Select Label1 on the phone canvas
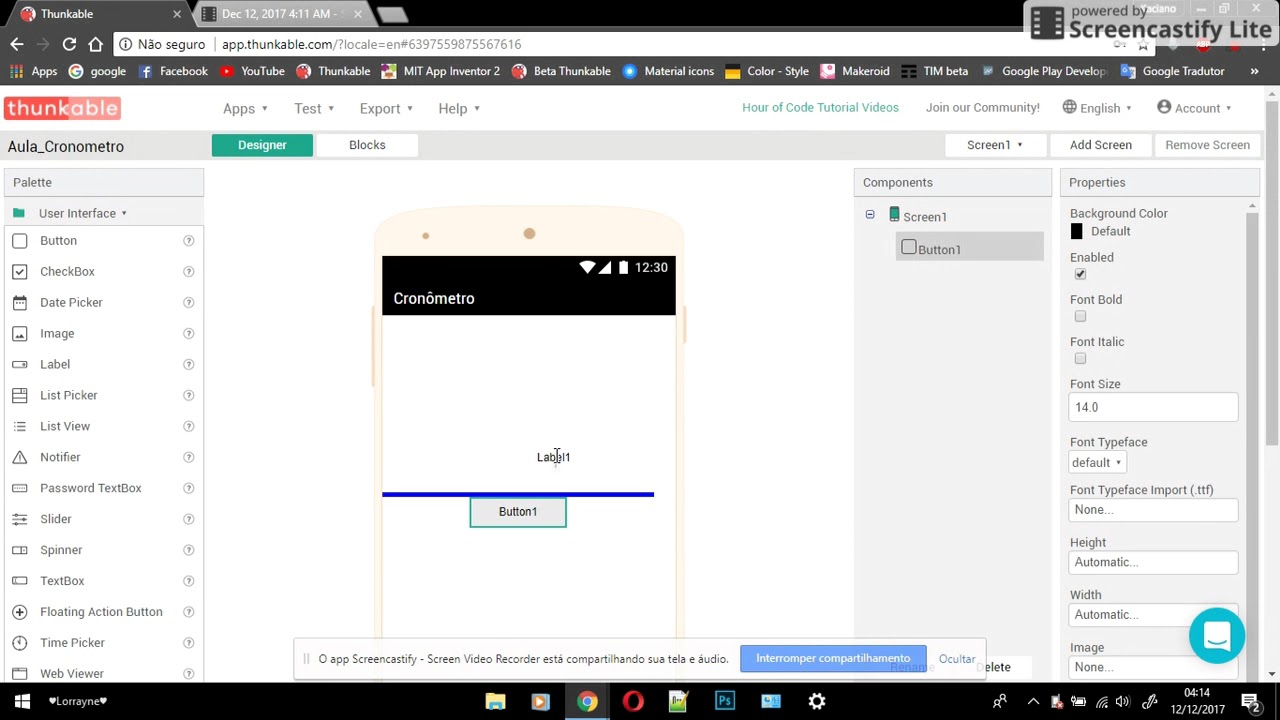1280x720 pixels. 553,457
